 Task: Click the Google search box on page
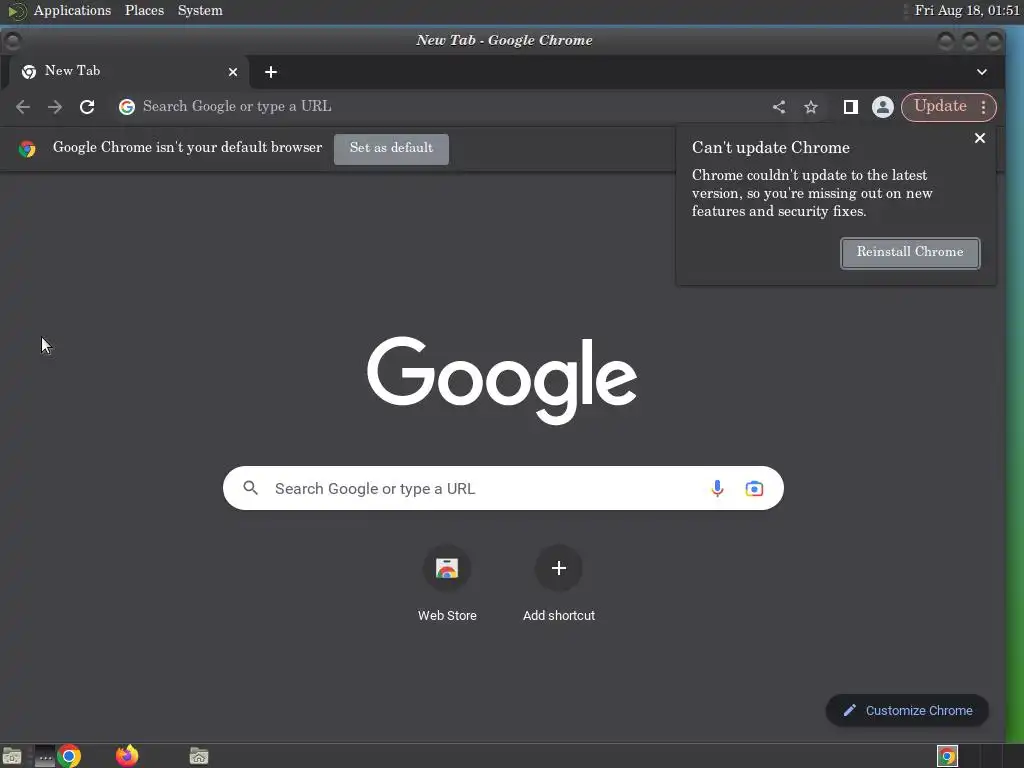coord(503,488)
